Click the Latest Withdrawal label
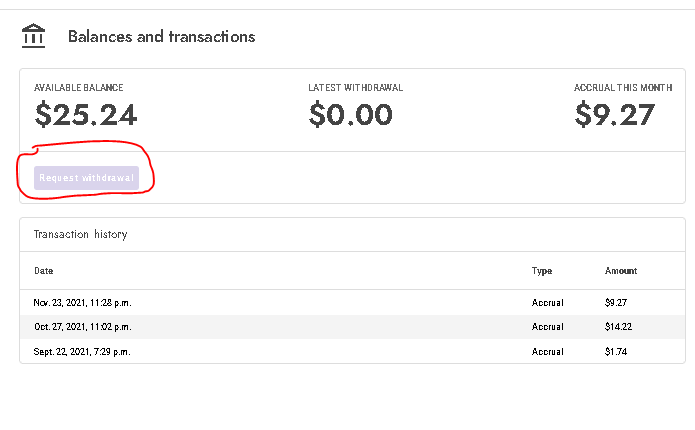The width and height of the screenshot is (695, 430). click(x=355, y=88)
